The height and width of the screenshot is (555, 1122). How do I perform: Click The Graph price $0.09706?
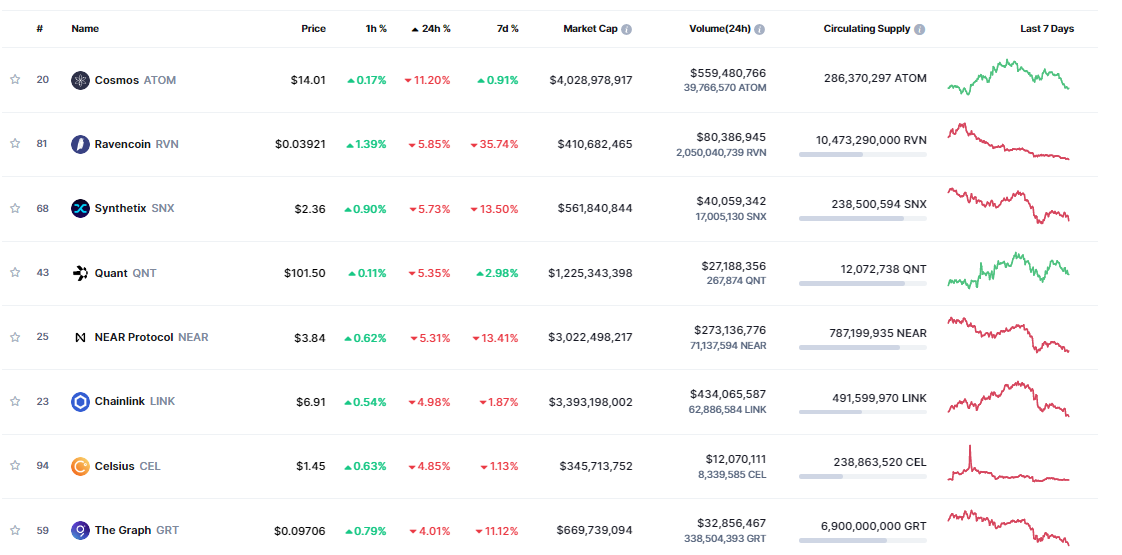pyautogui.click(x=300, y=531)
